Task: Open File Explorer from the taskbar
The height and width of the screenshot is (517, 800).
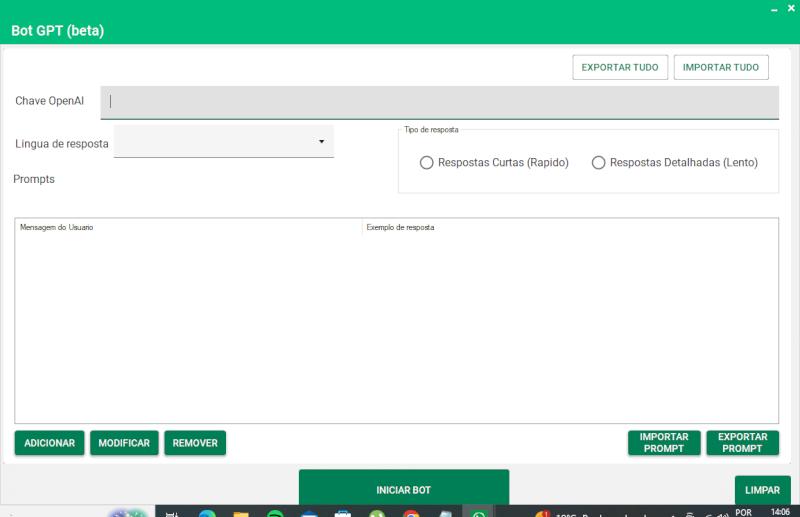Action: [x=241, y=513]
